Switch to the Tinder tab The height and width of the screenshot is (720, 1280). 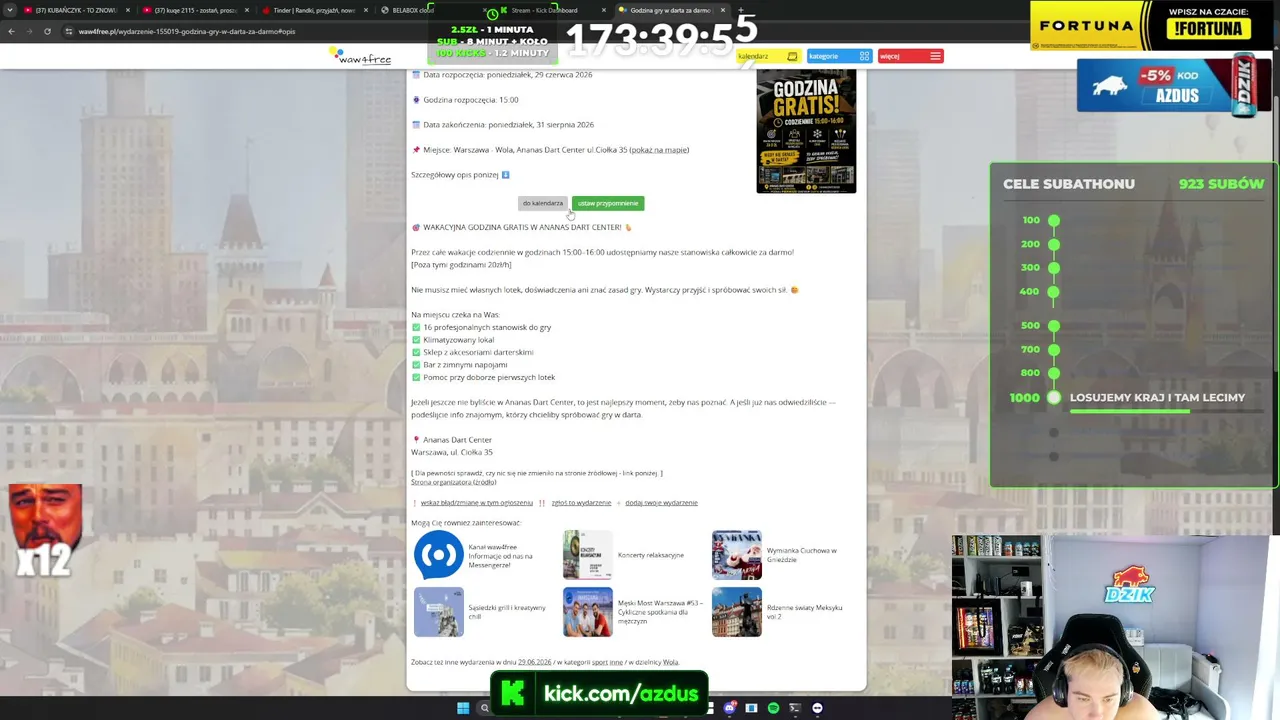click(314, 10)
